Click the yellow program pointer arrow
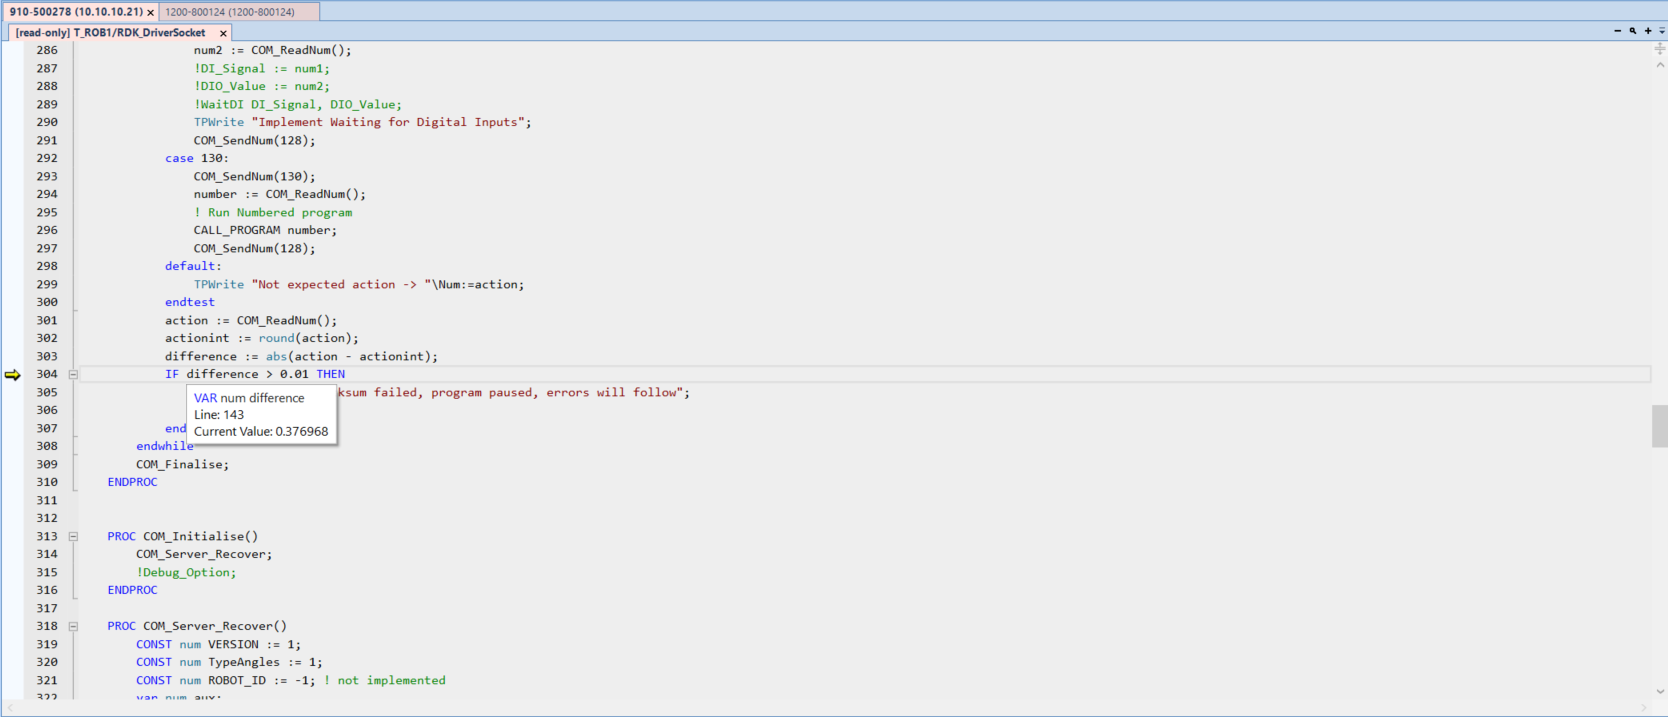The width and height of the screenshot is (1668, 717). (x=12, y=375)
